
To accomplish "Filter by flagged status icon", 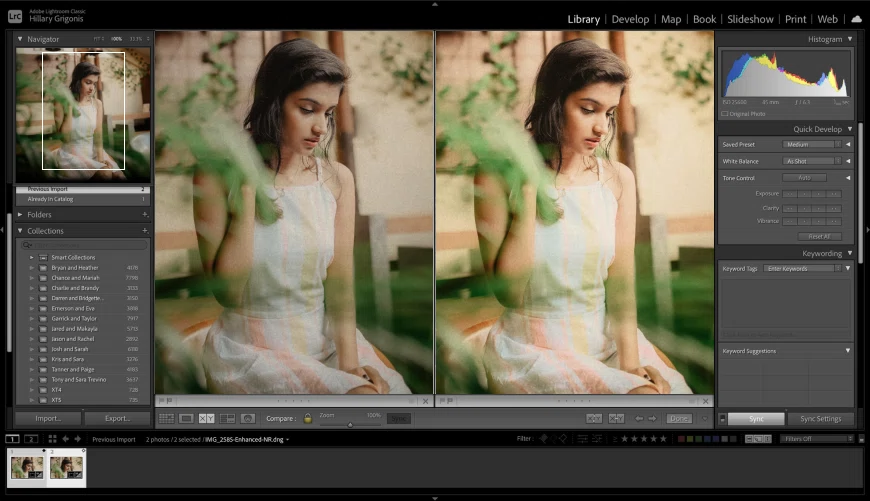I will (x=544, y=439).
